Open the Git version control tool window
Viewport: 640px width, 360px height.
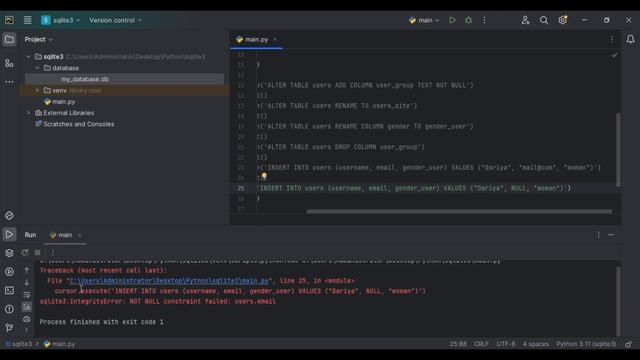click(9, 327)
